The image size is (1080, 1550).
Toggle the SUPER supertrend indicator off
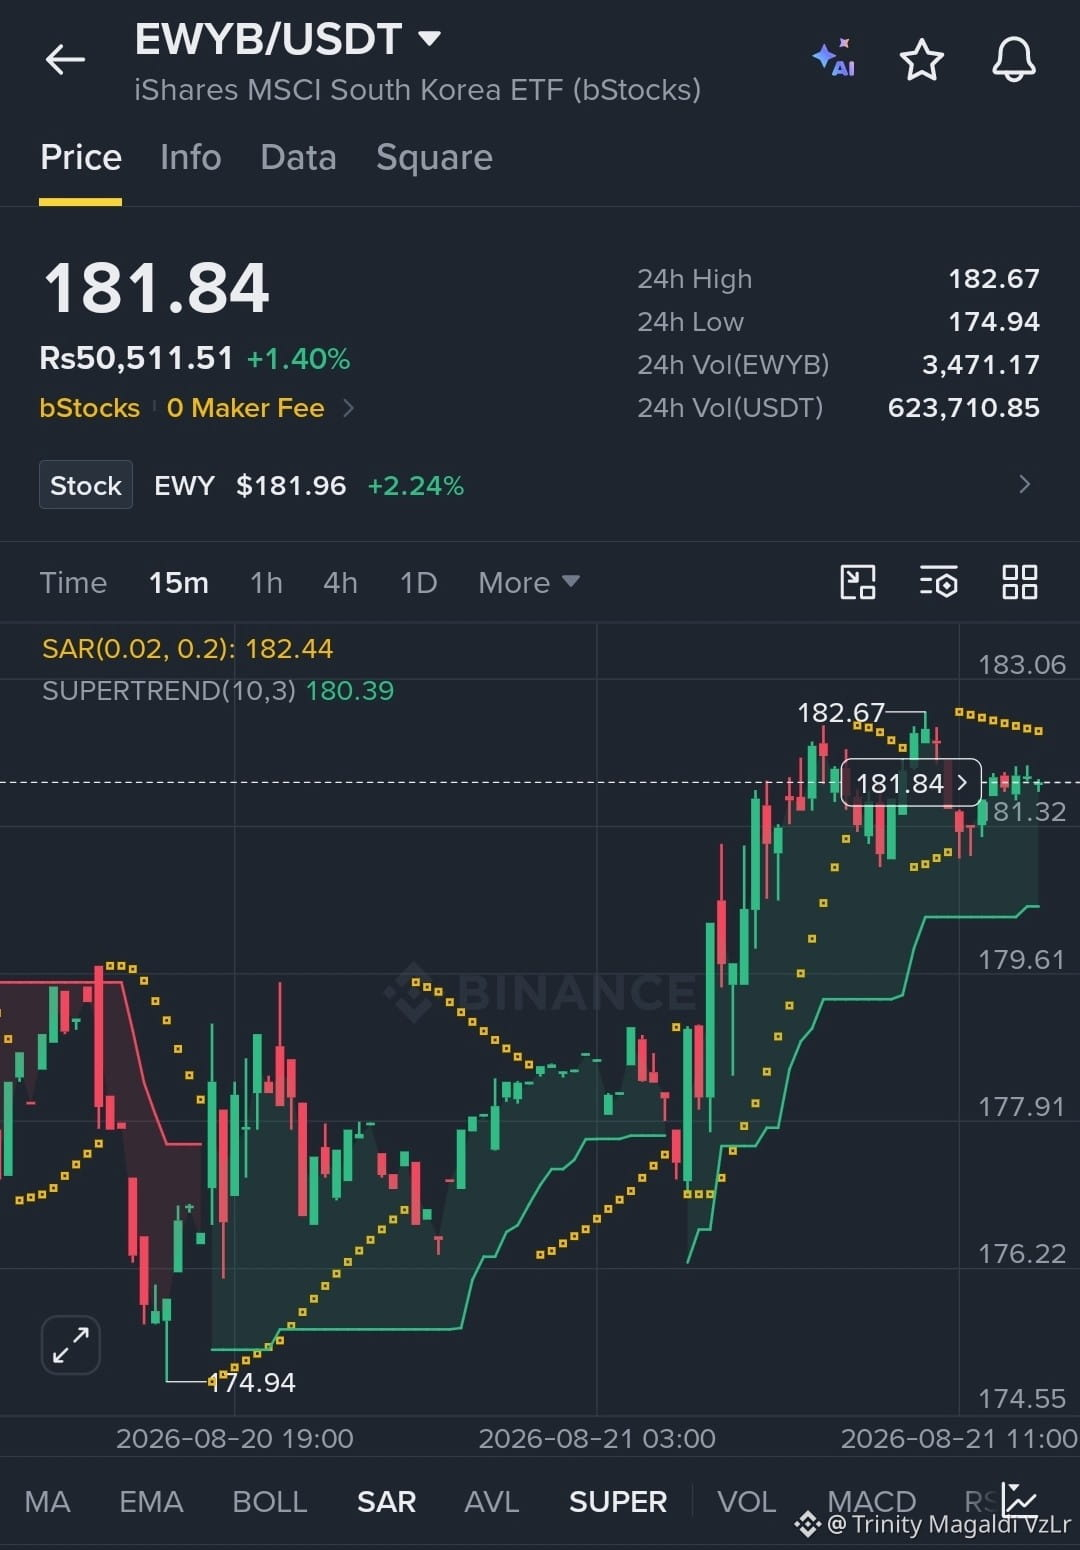pos(617,1501)
